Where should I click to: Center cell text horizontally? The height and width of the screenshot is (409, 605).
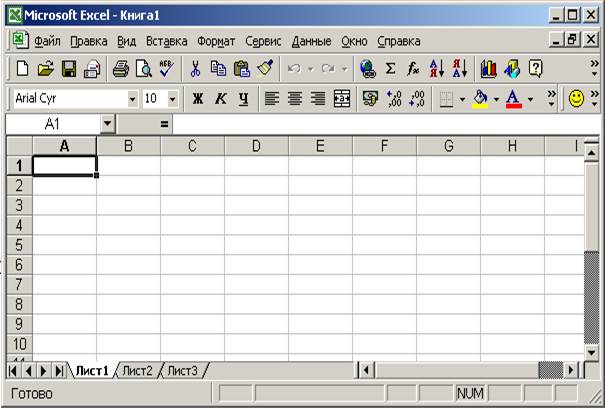[x=295, y=99]
